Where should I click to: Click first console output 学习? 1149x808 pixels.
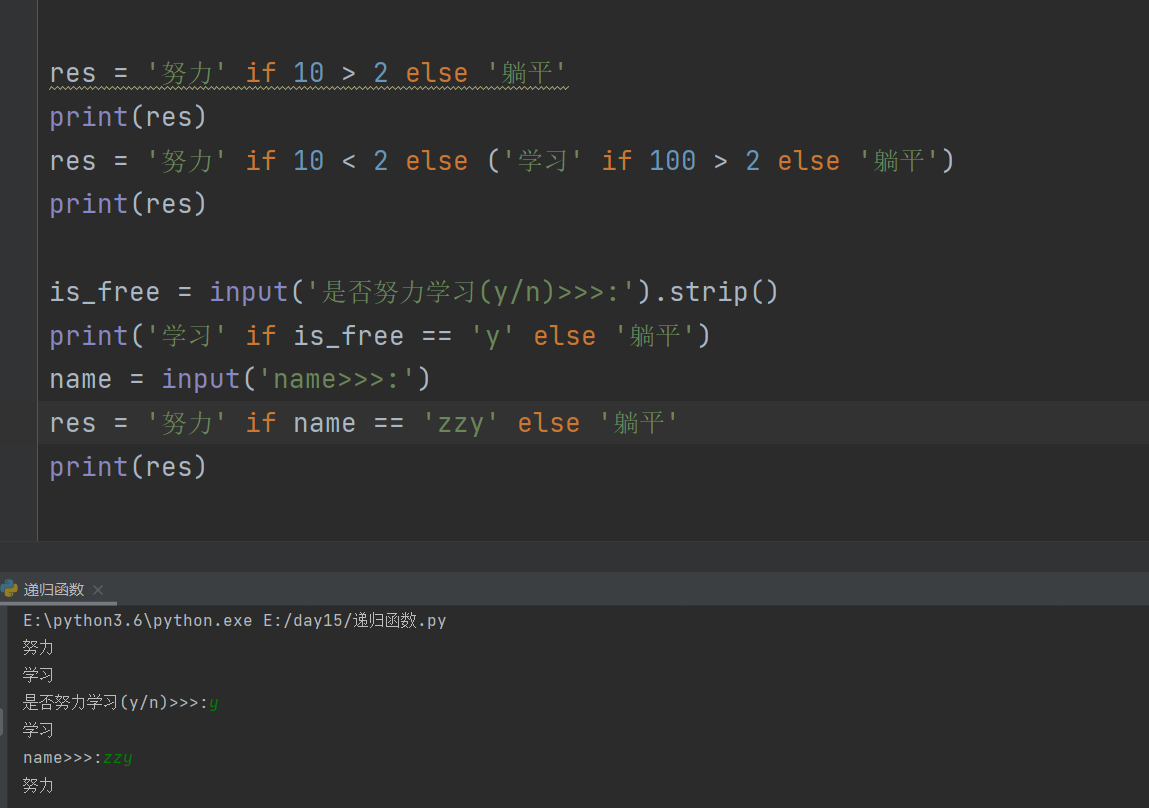coord(38,675)
